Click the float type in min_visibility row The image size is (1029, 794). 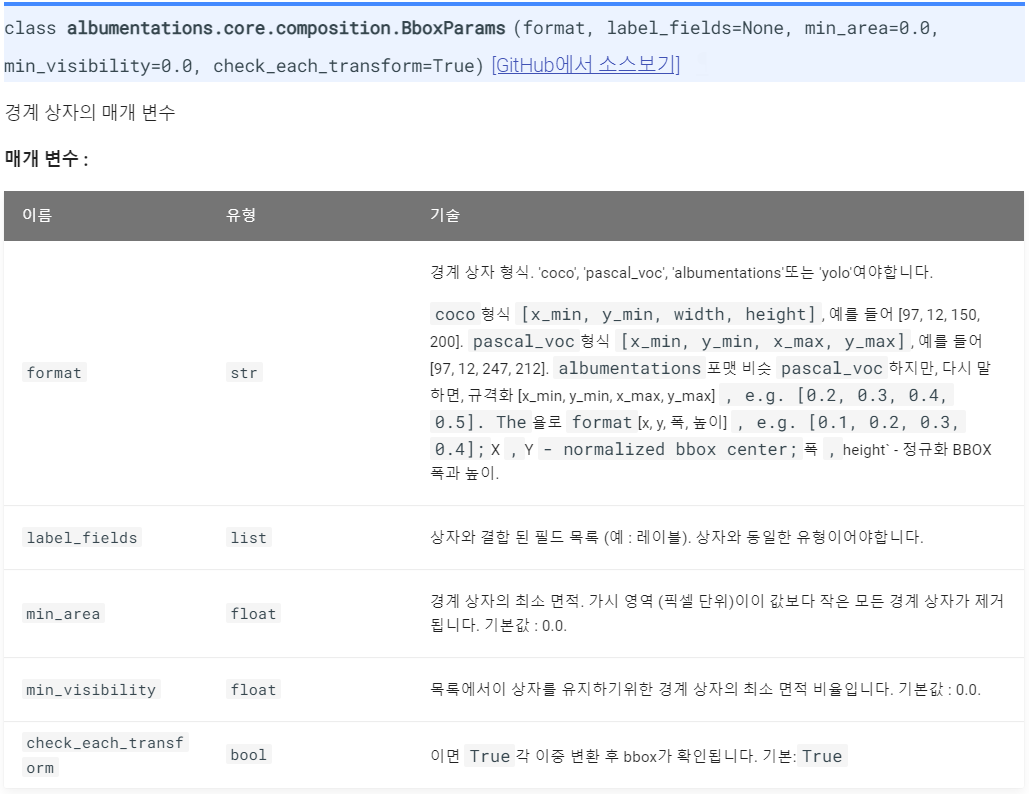[253, 690]
